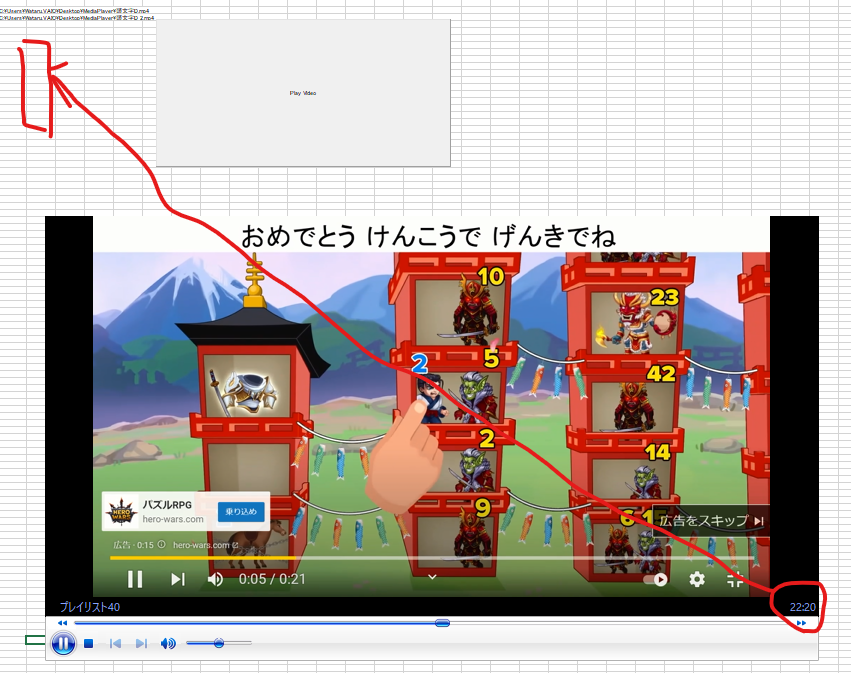Click the rewind double-arrow icon

click(62, 623)
